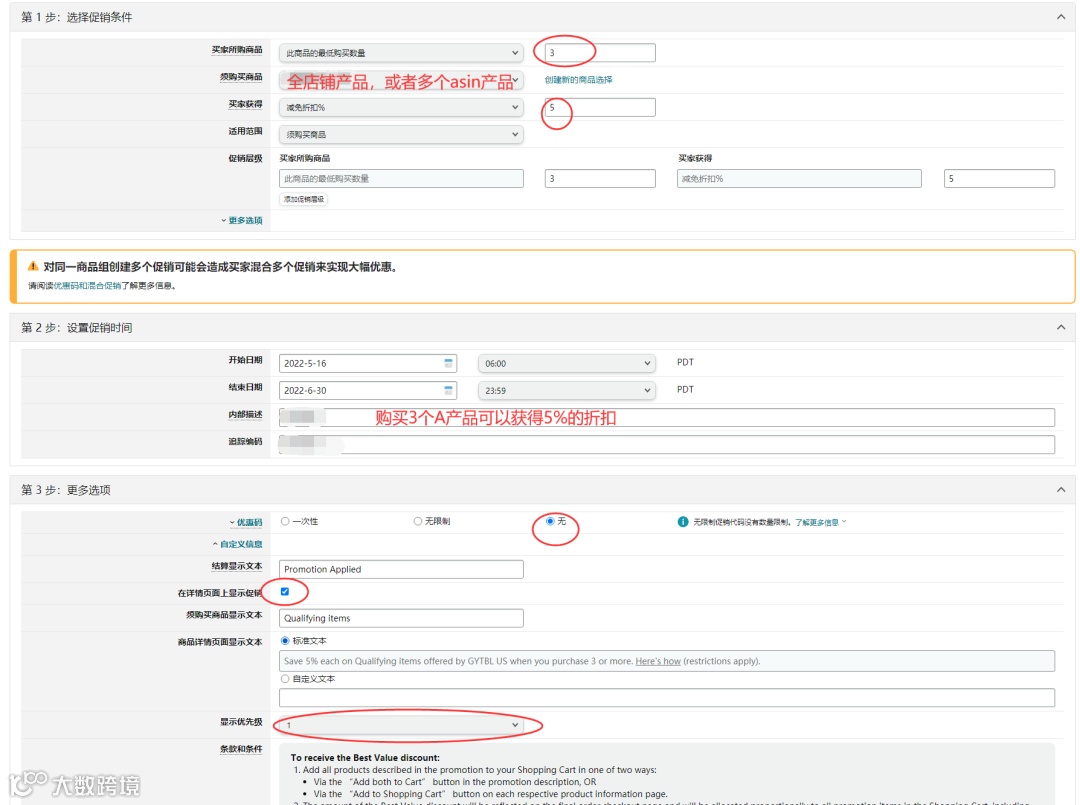Click the PDT label beside start time

pyautogui.click(x=685, y=362)
